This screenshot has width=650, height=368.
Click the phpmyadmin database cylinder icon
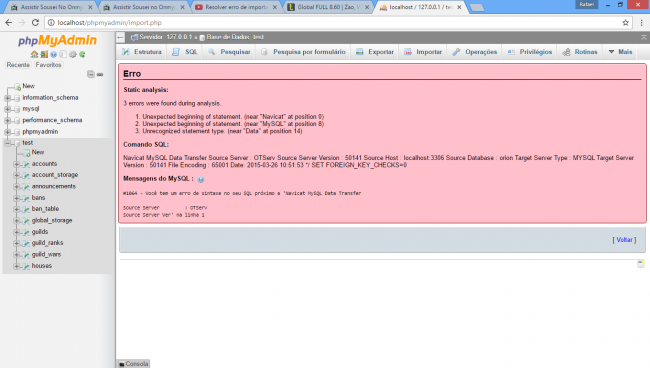[17, 132]
